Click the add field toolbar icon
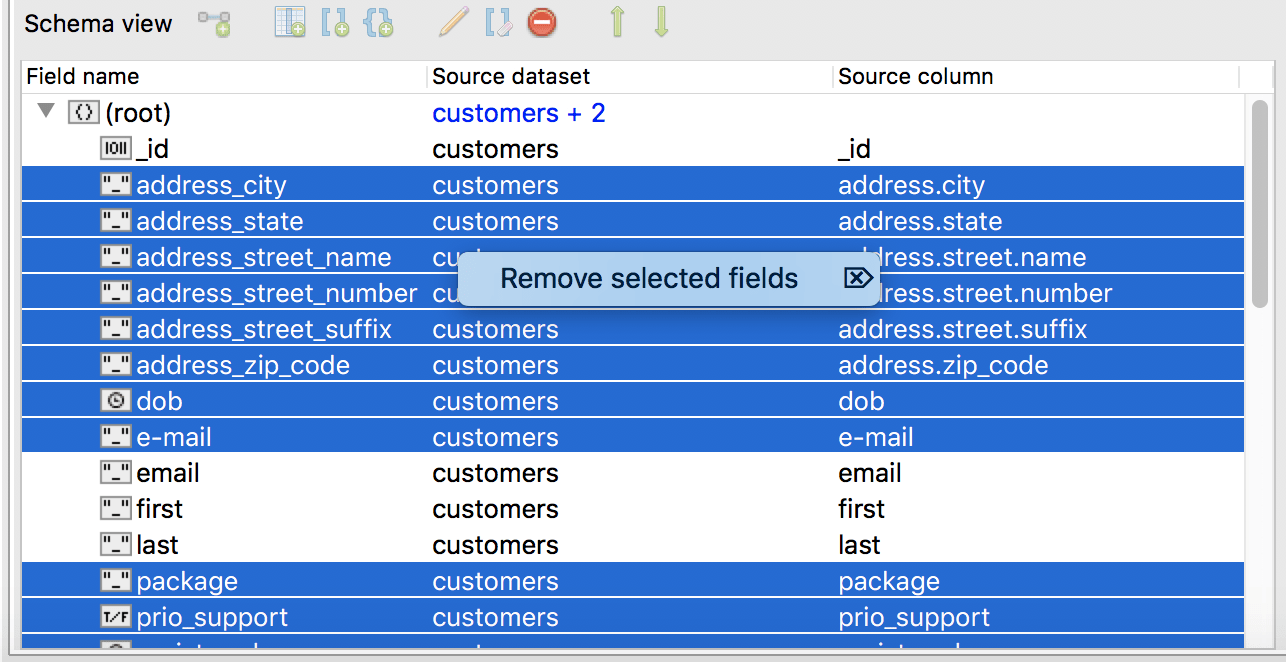The width and height of the screenshot is (1286, 662). click(x=289, y=22)
